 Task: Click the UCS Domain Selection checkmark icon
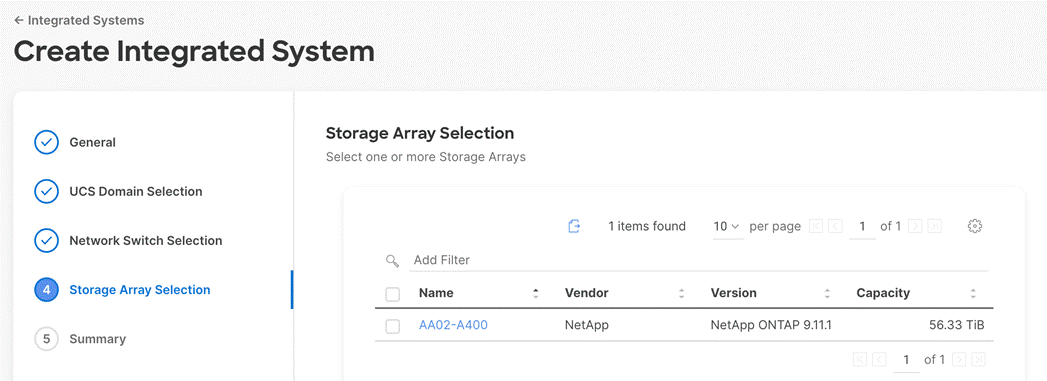(x=46, y=192)
